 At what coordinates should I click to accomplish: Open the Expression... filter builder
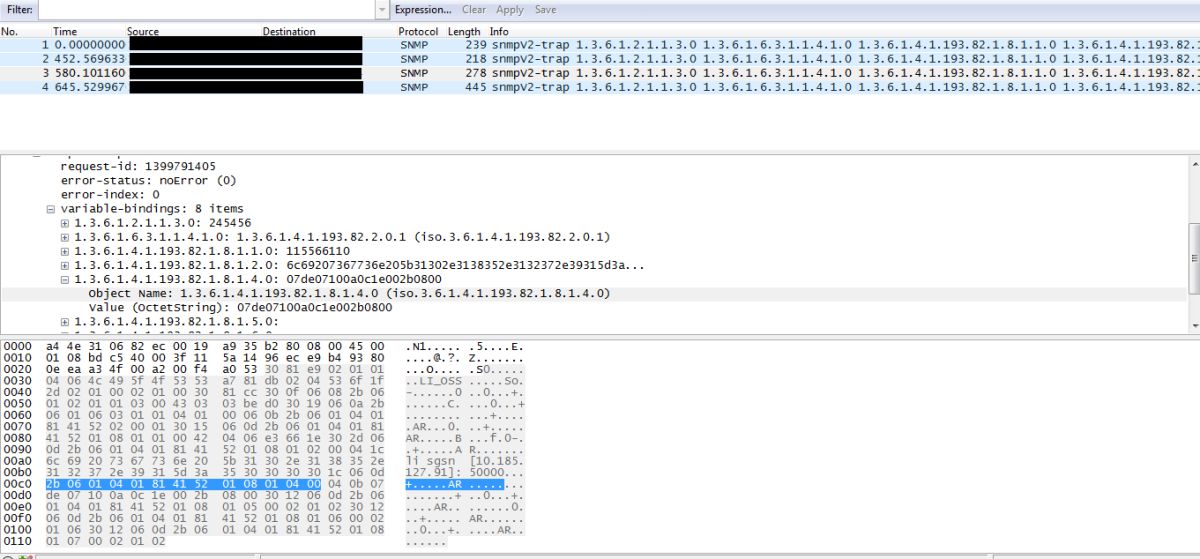pos(423,9)
